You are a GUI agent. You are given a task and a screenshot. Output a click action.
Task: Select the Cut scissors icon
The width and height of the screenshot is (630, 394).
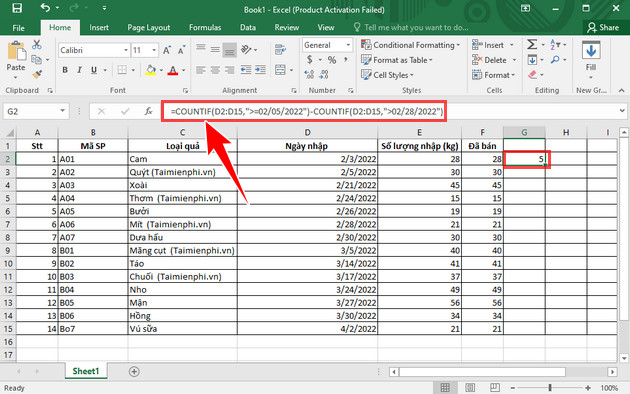pyautogui.click(x=37, y=45)
